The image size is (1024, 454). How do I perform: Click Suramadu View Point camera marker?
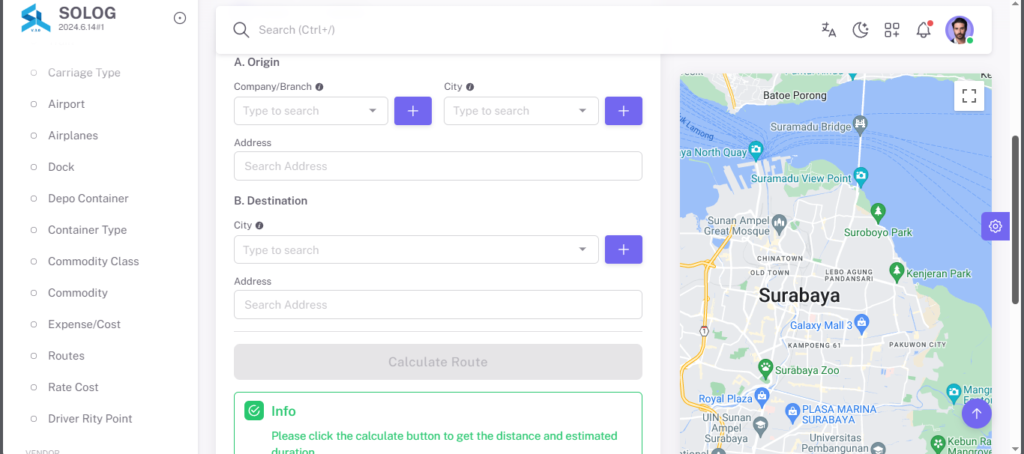tap(861, 176)
